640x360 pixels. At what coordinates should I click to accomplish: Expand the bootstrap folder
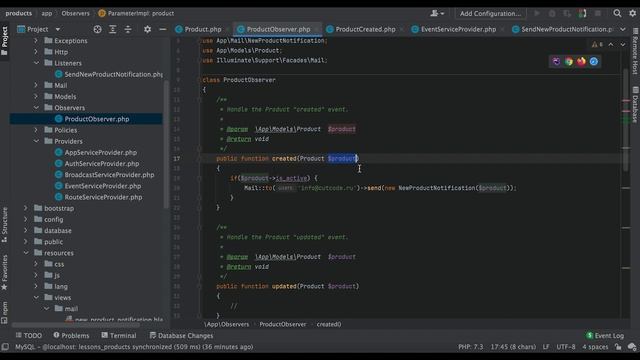pos(26,208)
